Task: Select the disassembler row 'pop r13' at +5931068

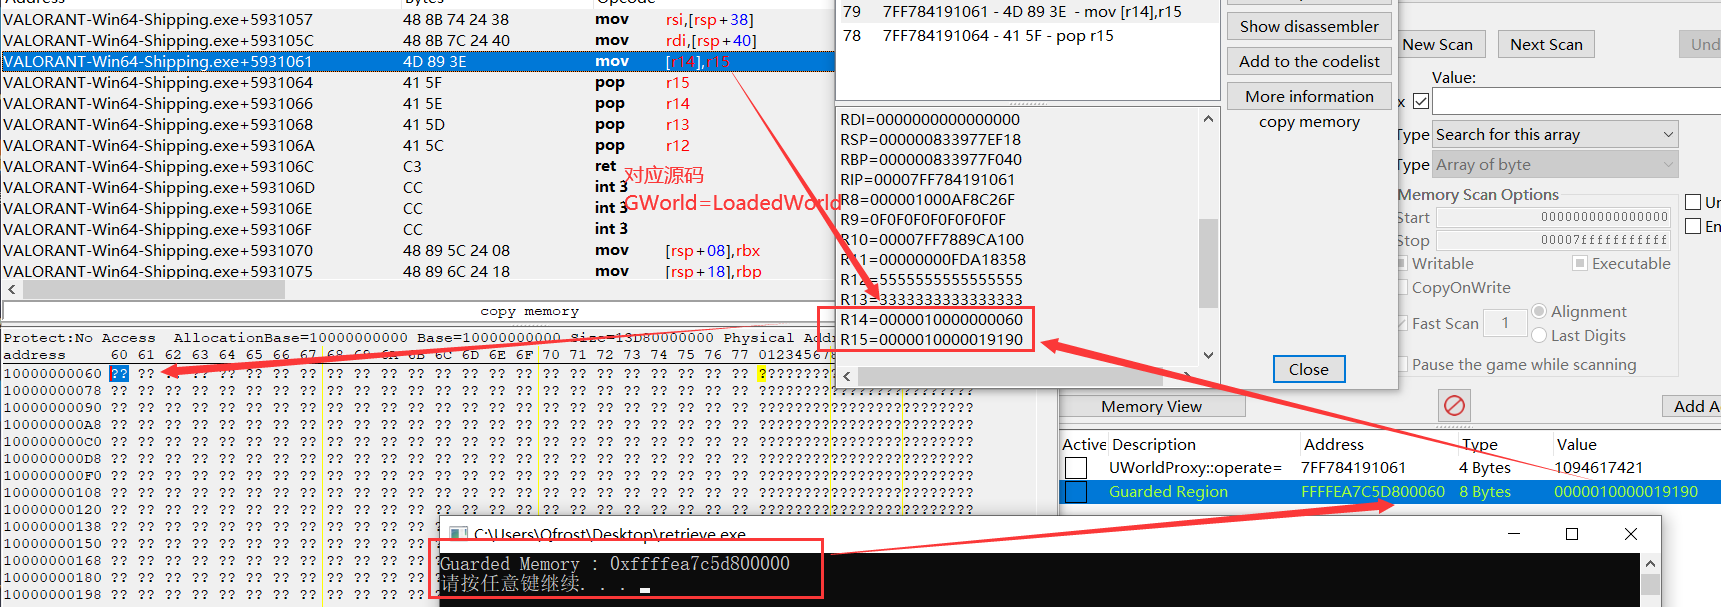Action: pos(418,124)
